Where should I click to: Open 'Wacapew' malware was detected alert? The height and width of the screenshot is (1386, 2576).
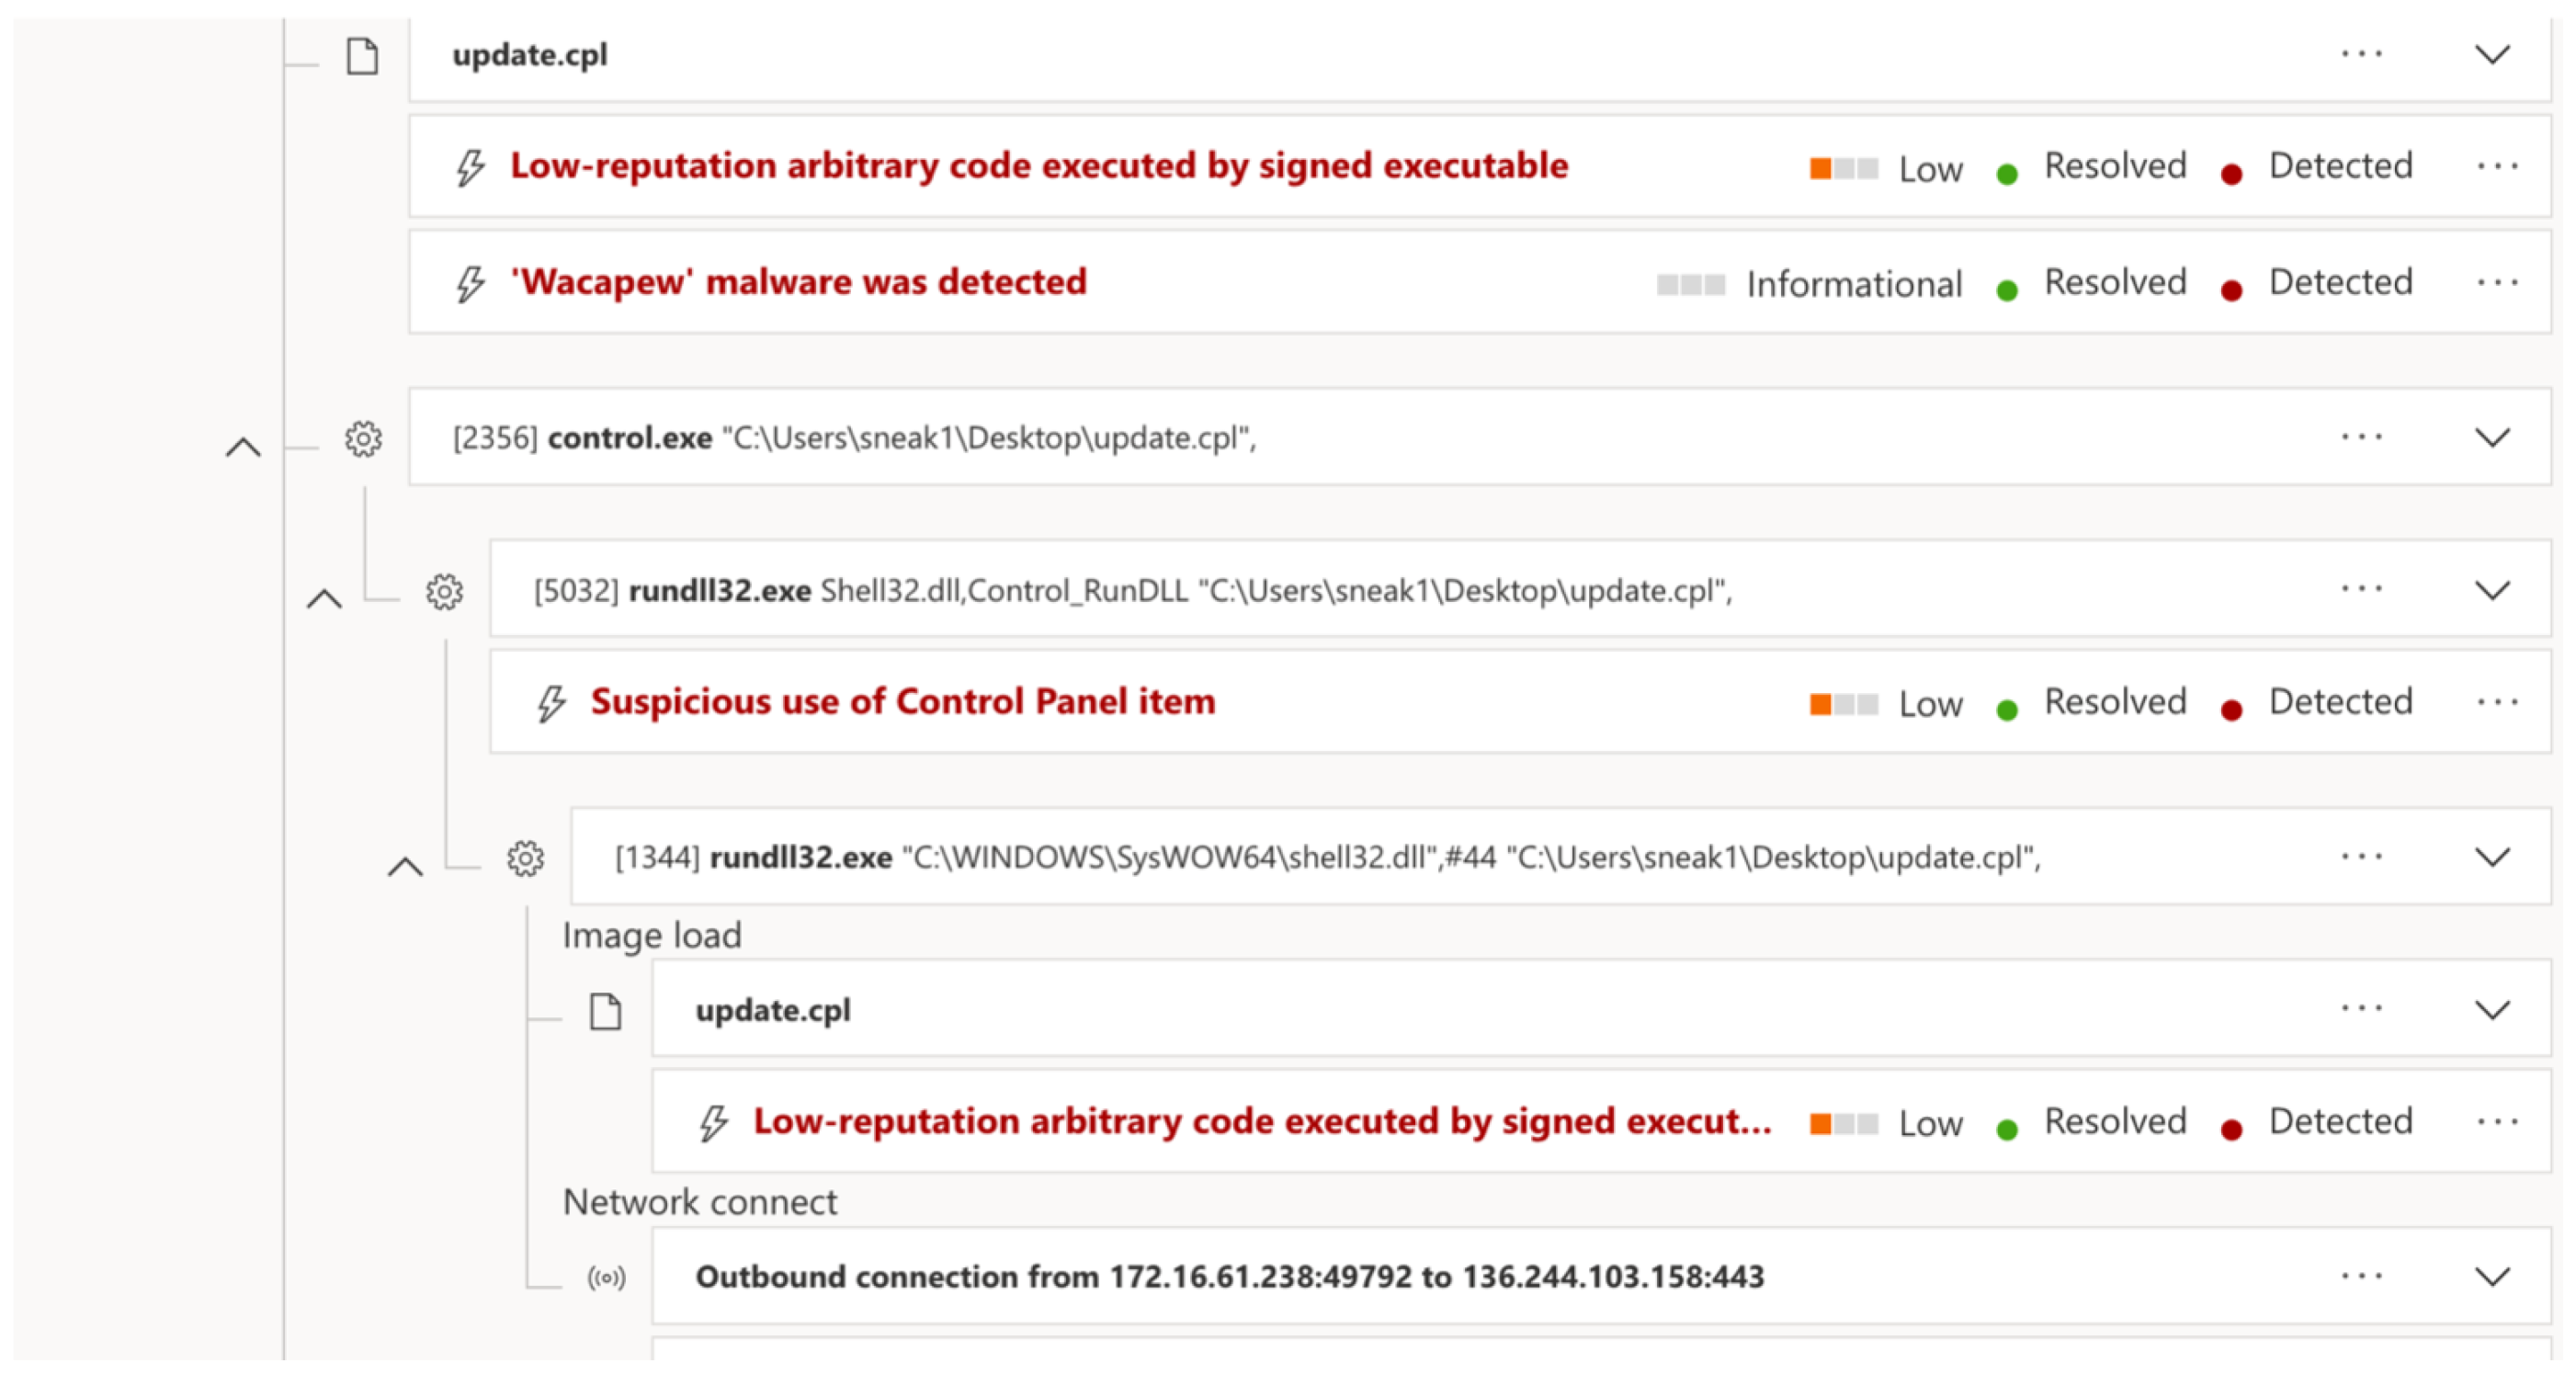point(798,283)
